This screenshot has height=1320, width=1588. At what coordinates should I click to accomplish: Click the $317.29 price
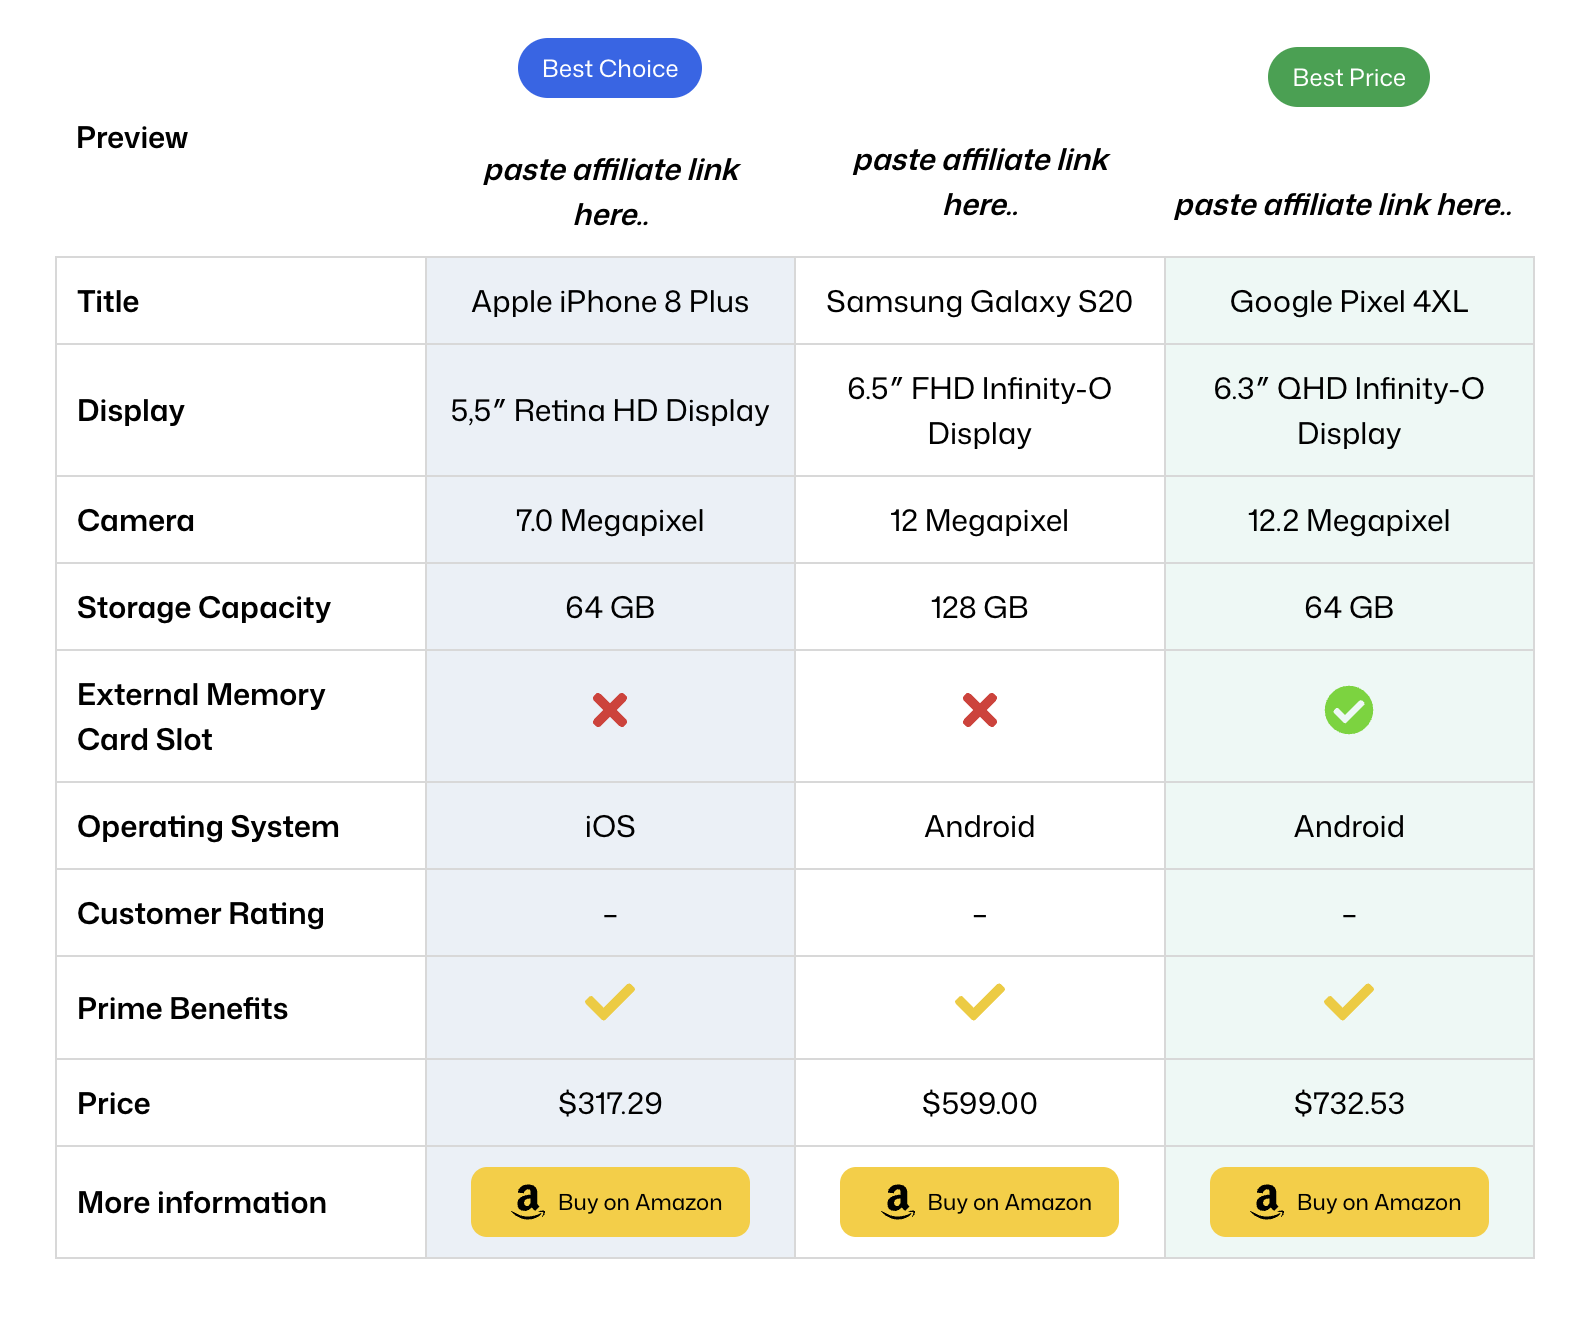coord(610,1104)
